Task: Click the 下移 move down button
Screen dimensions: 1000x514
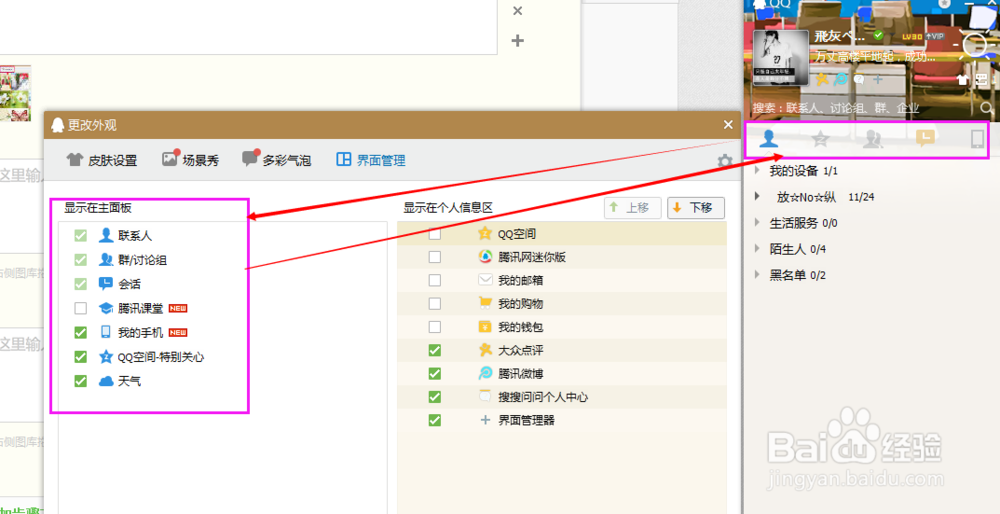Action: (696, 208)
